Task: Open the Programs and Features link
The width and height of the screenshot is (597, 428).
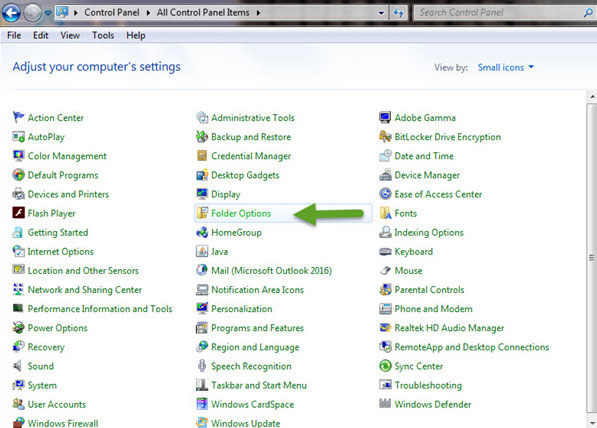Action: click(257, 327)
